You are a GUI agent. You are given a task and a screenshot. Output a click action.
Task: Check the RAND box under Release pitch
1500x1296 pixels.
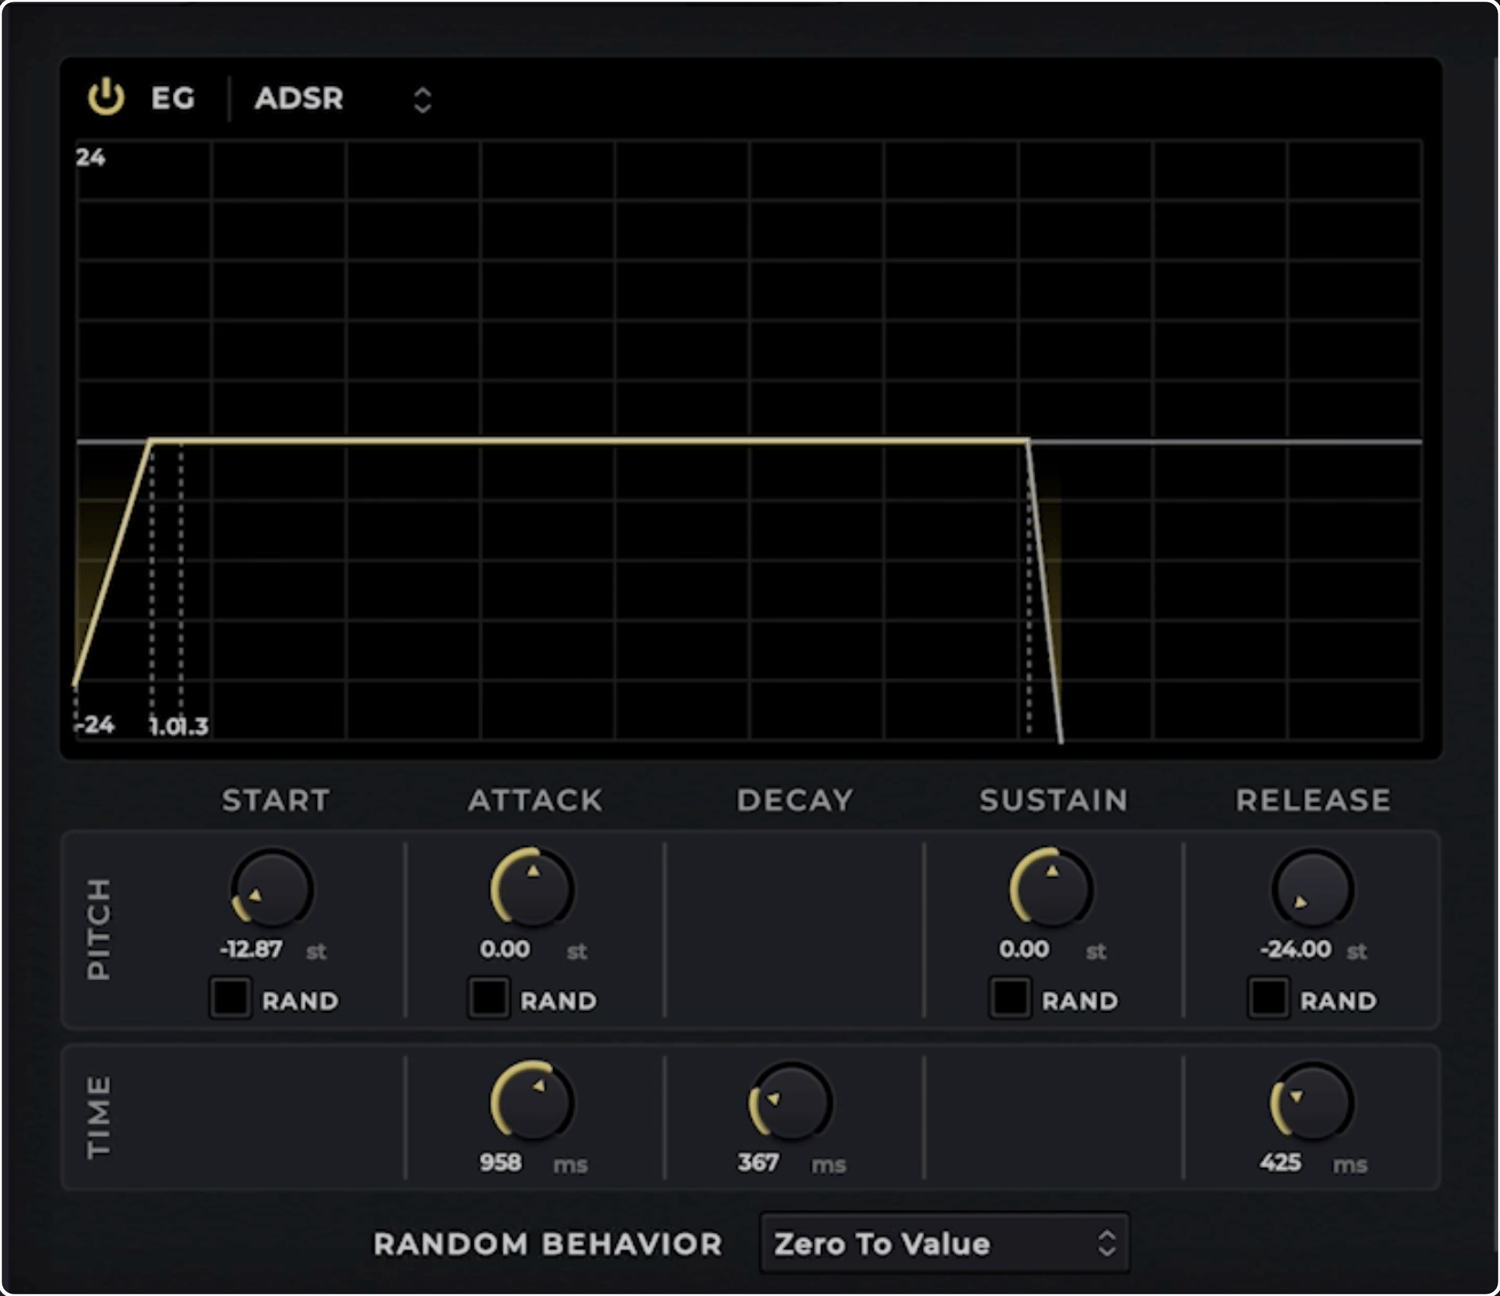coord(1268,999)
